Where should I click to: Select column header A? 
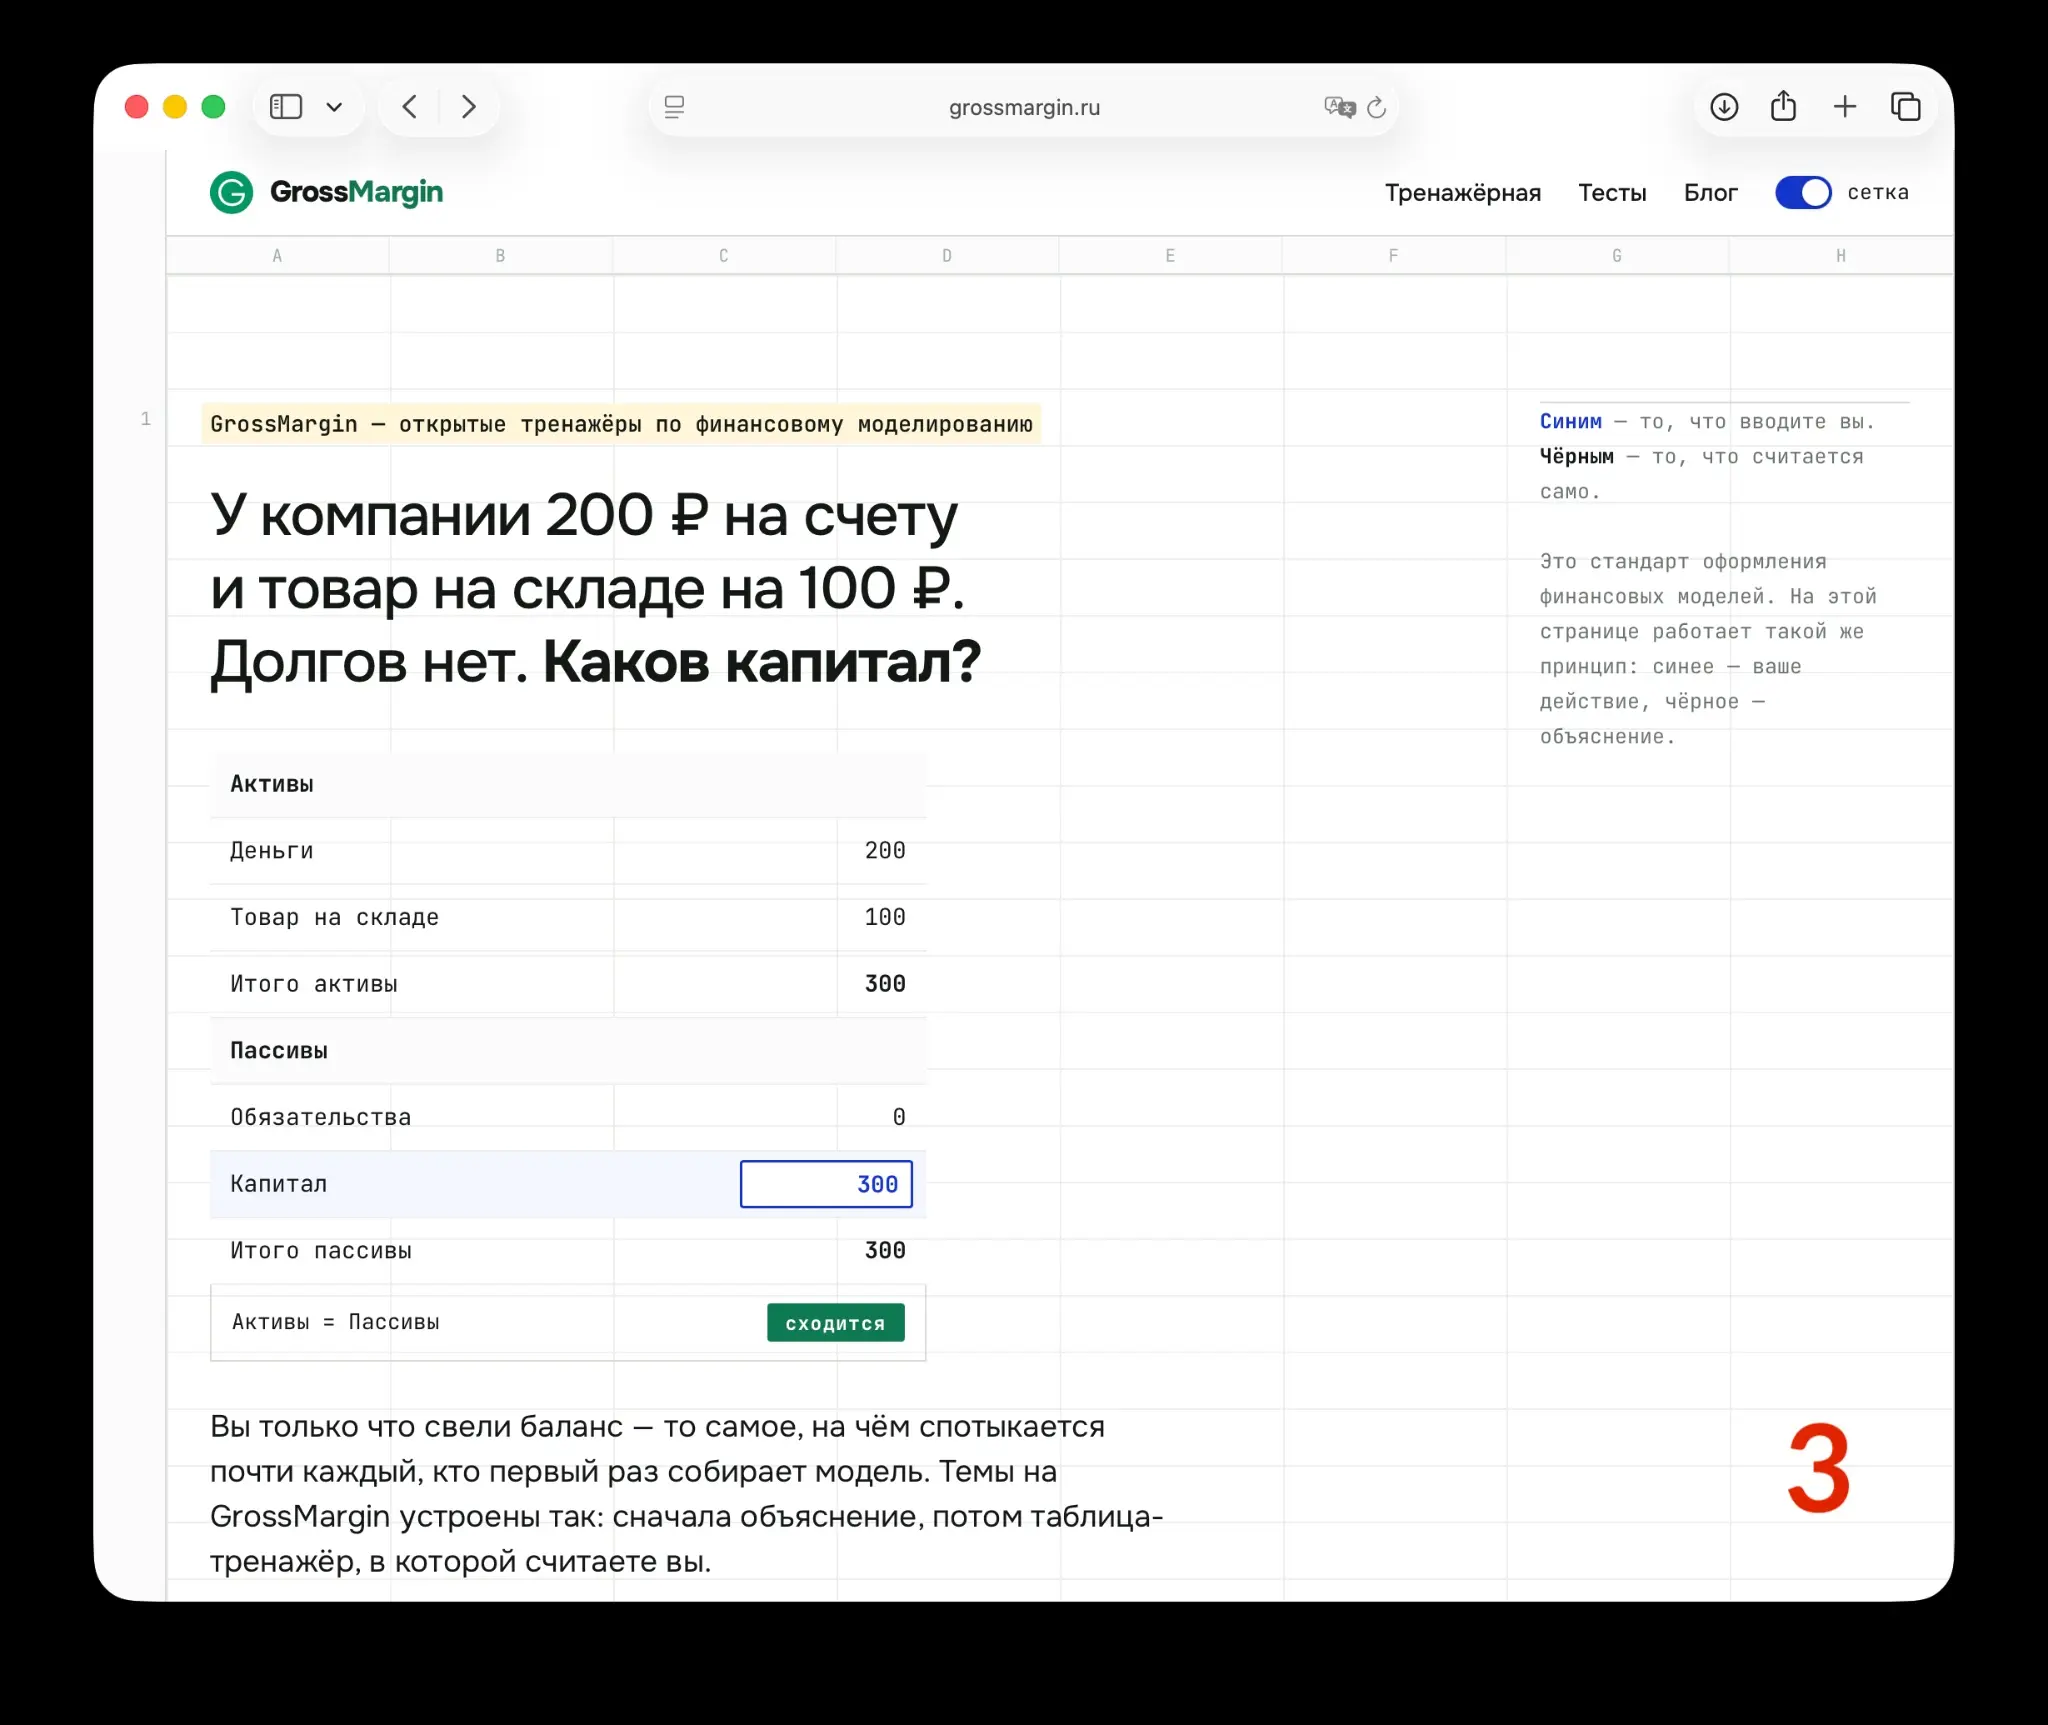coord(278,256)
